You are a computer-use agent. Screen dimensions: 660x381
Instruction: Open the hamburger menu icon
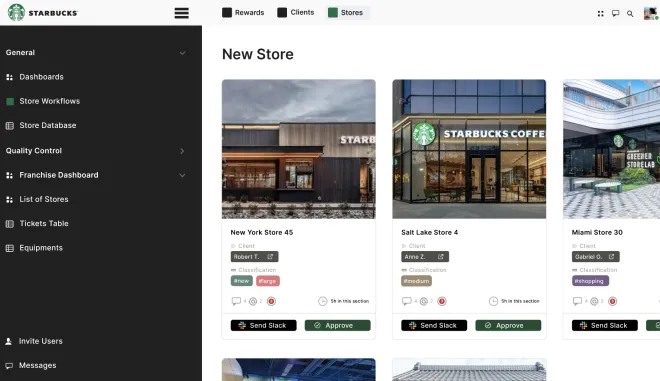[181, 13]
